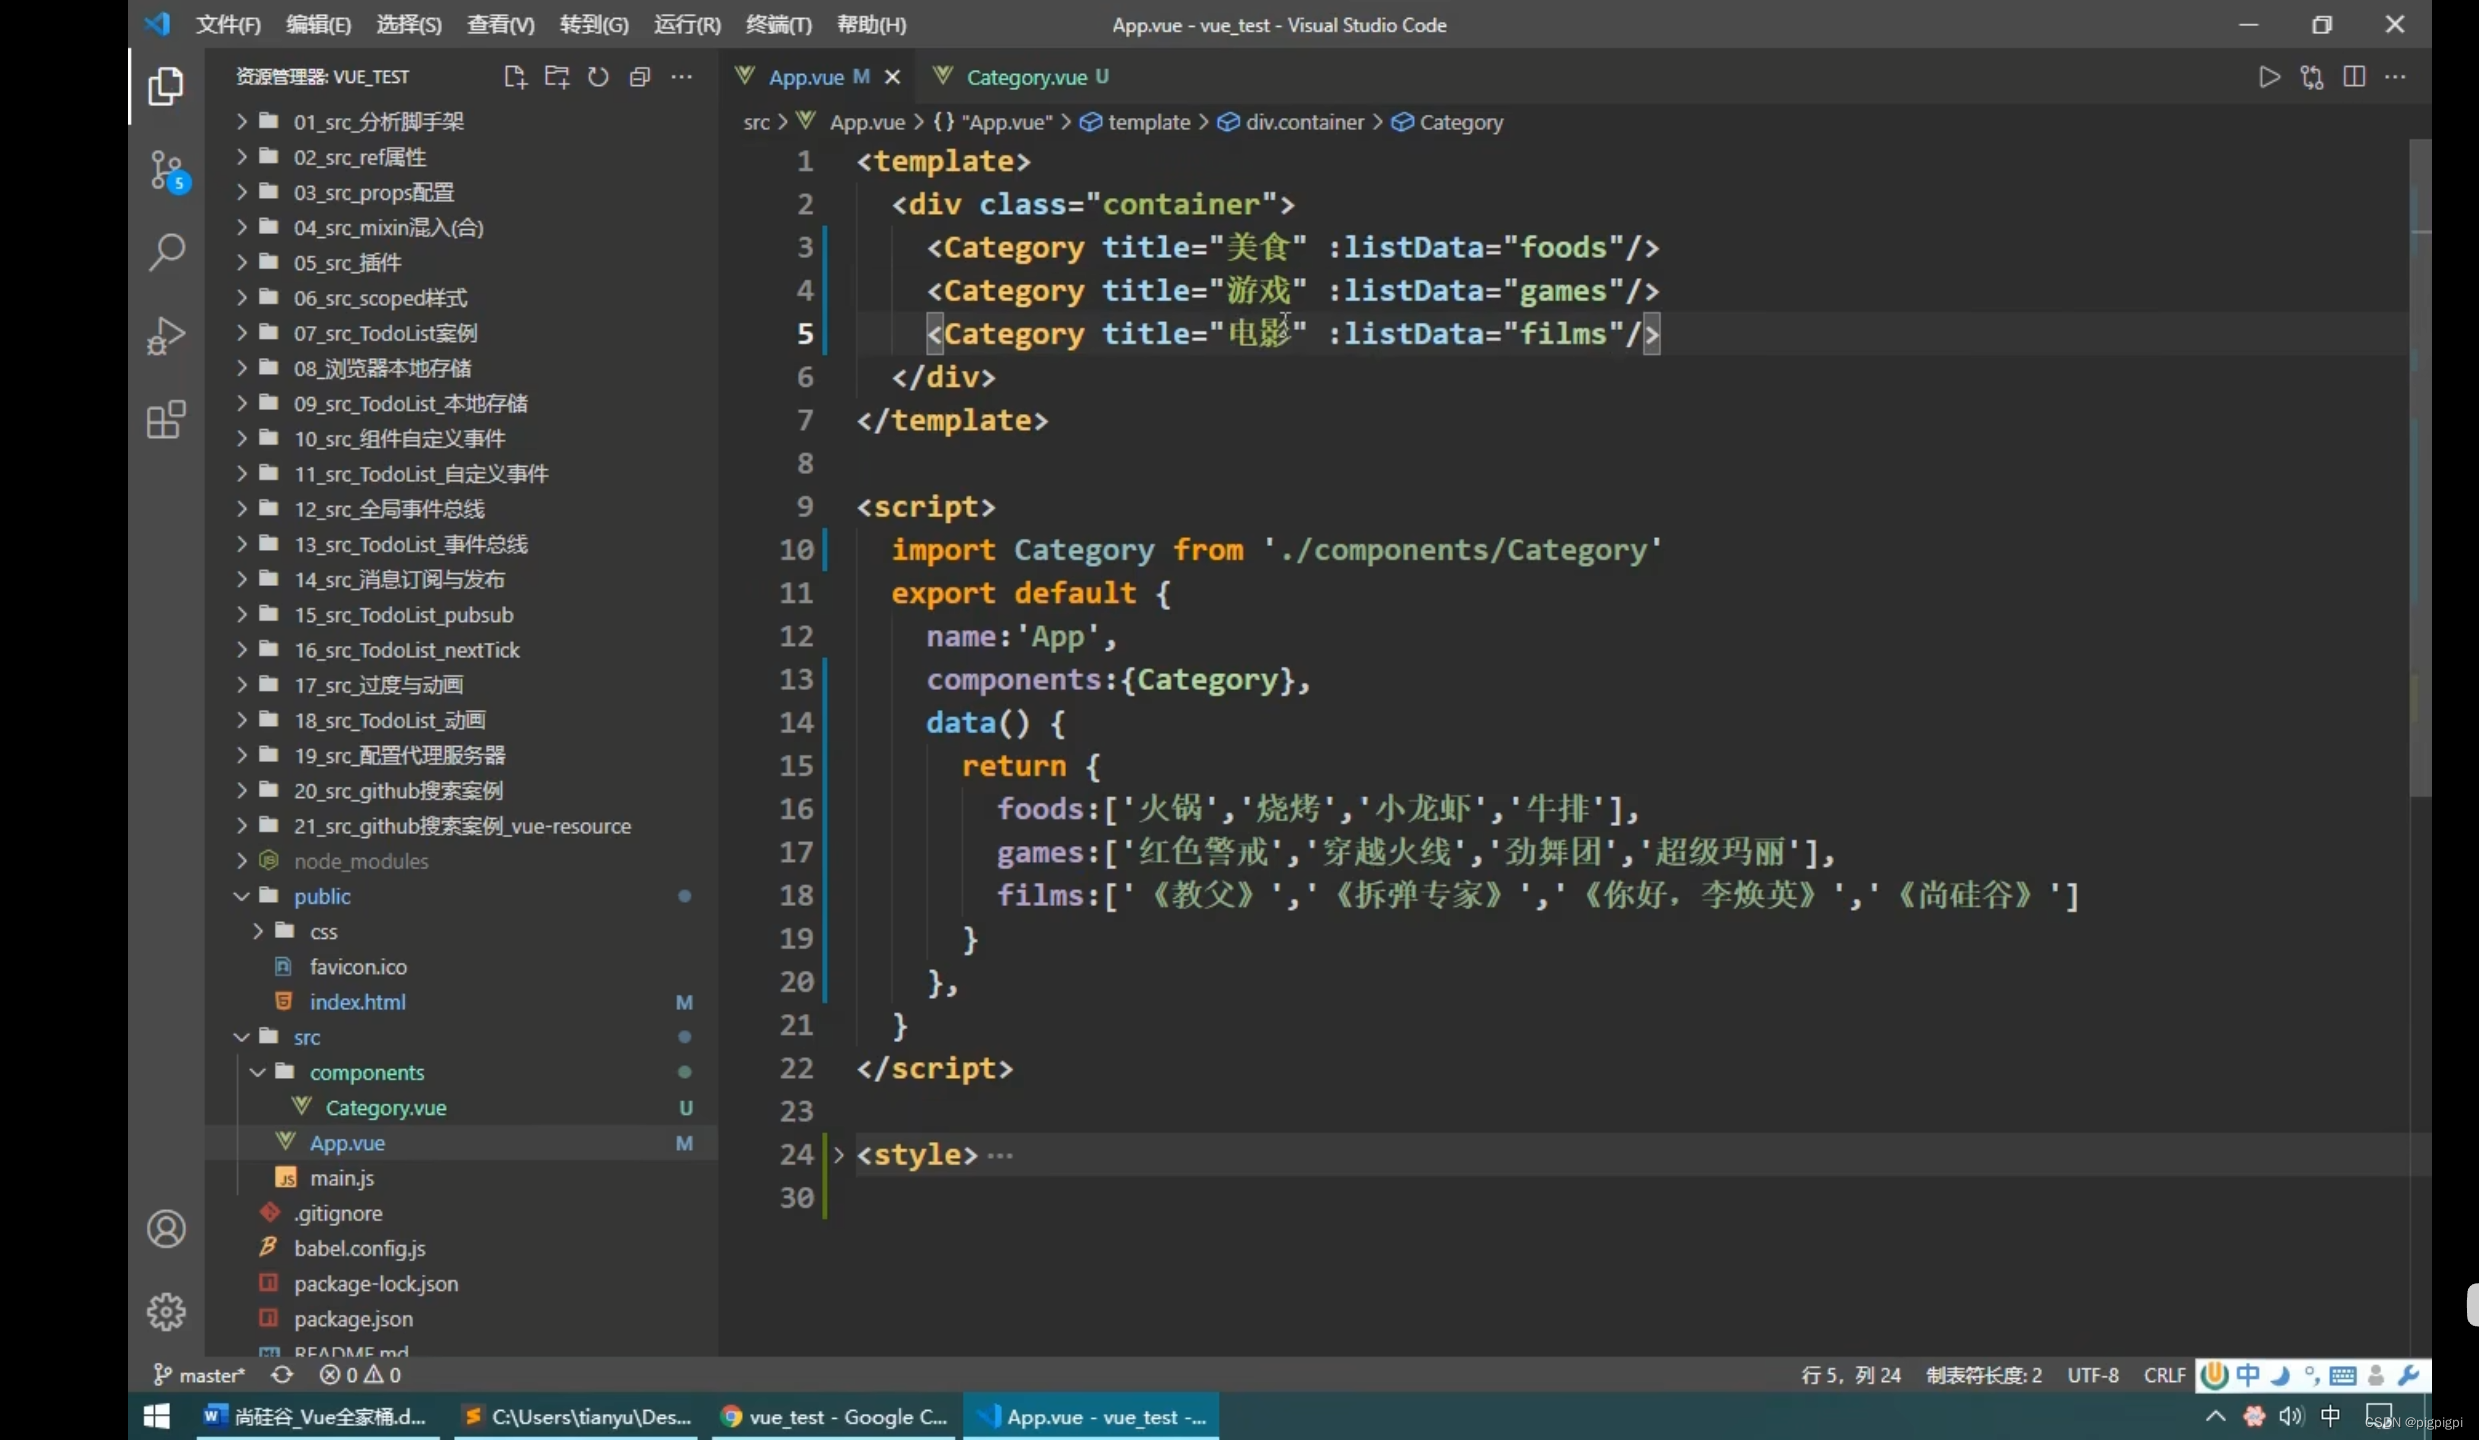Screen dimensions: 2479x1440
Task: Open the 文件(F) menu
Action: 228,24
